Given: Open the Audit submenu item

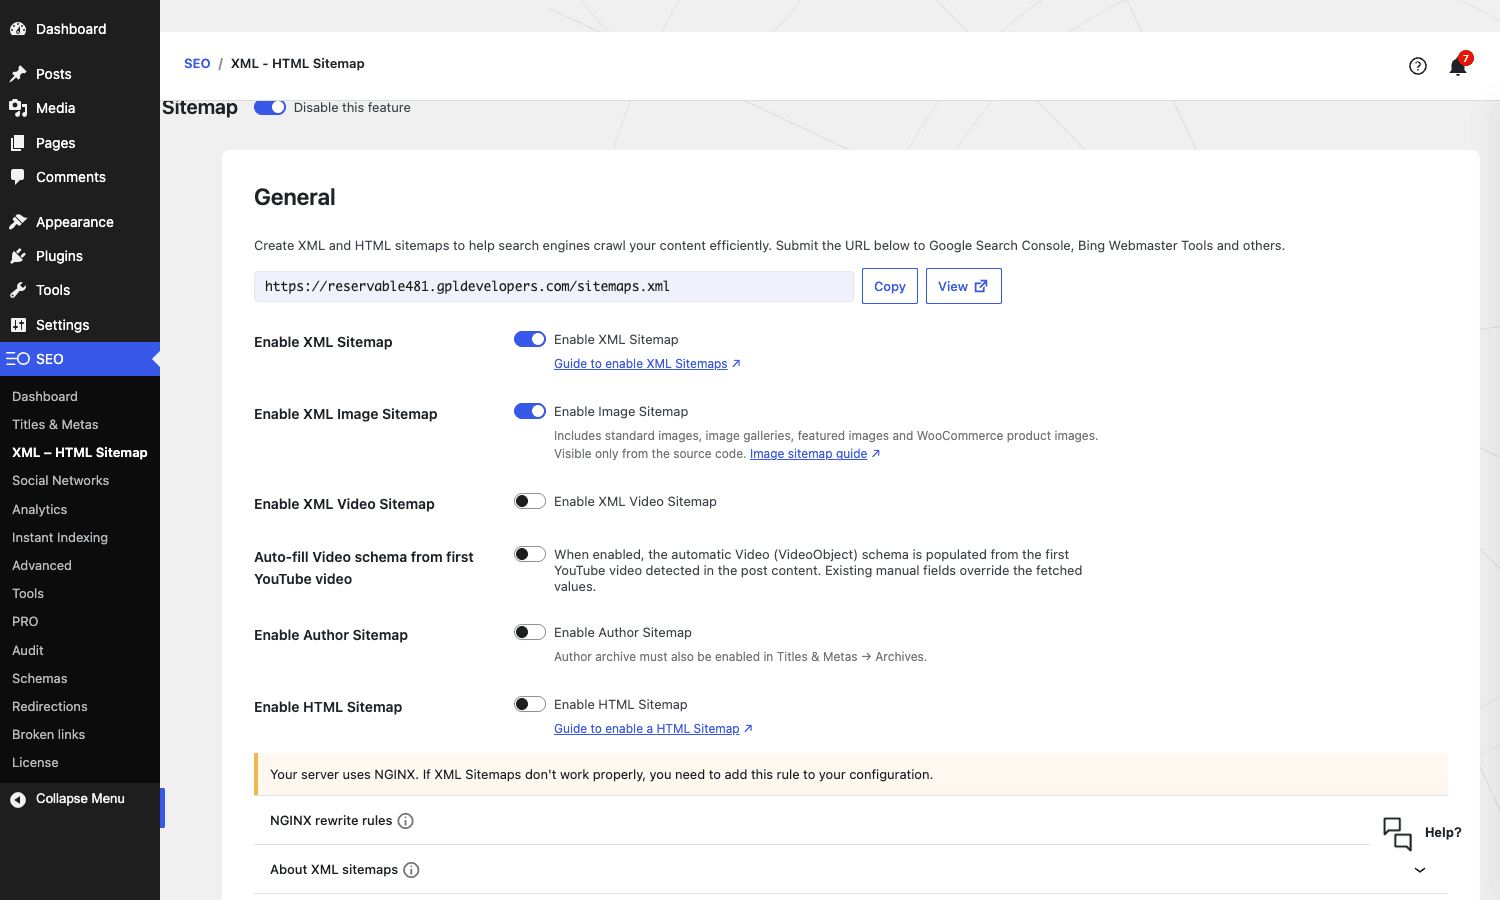Looking at the screenshot, I should [x=28, y=651].
